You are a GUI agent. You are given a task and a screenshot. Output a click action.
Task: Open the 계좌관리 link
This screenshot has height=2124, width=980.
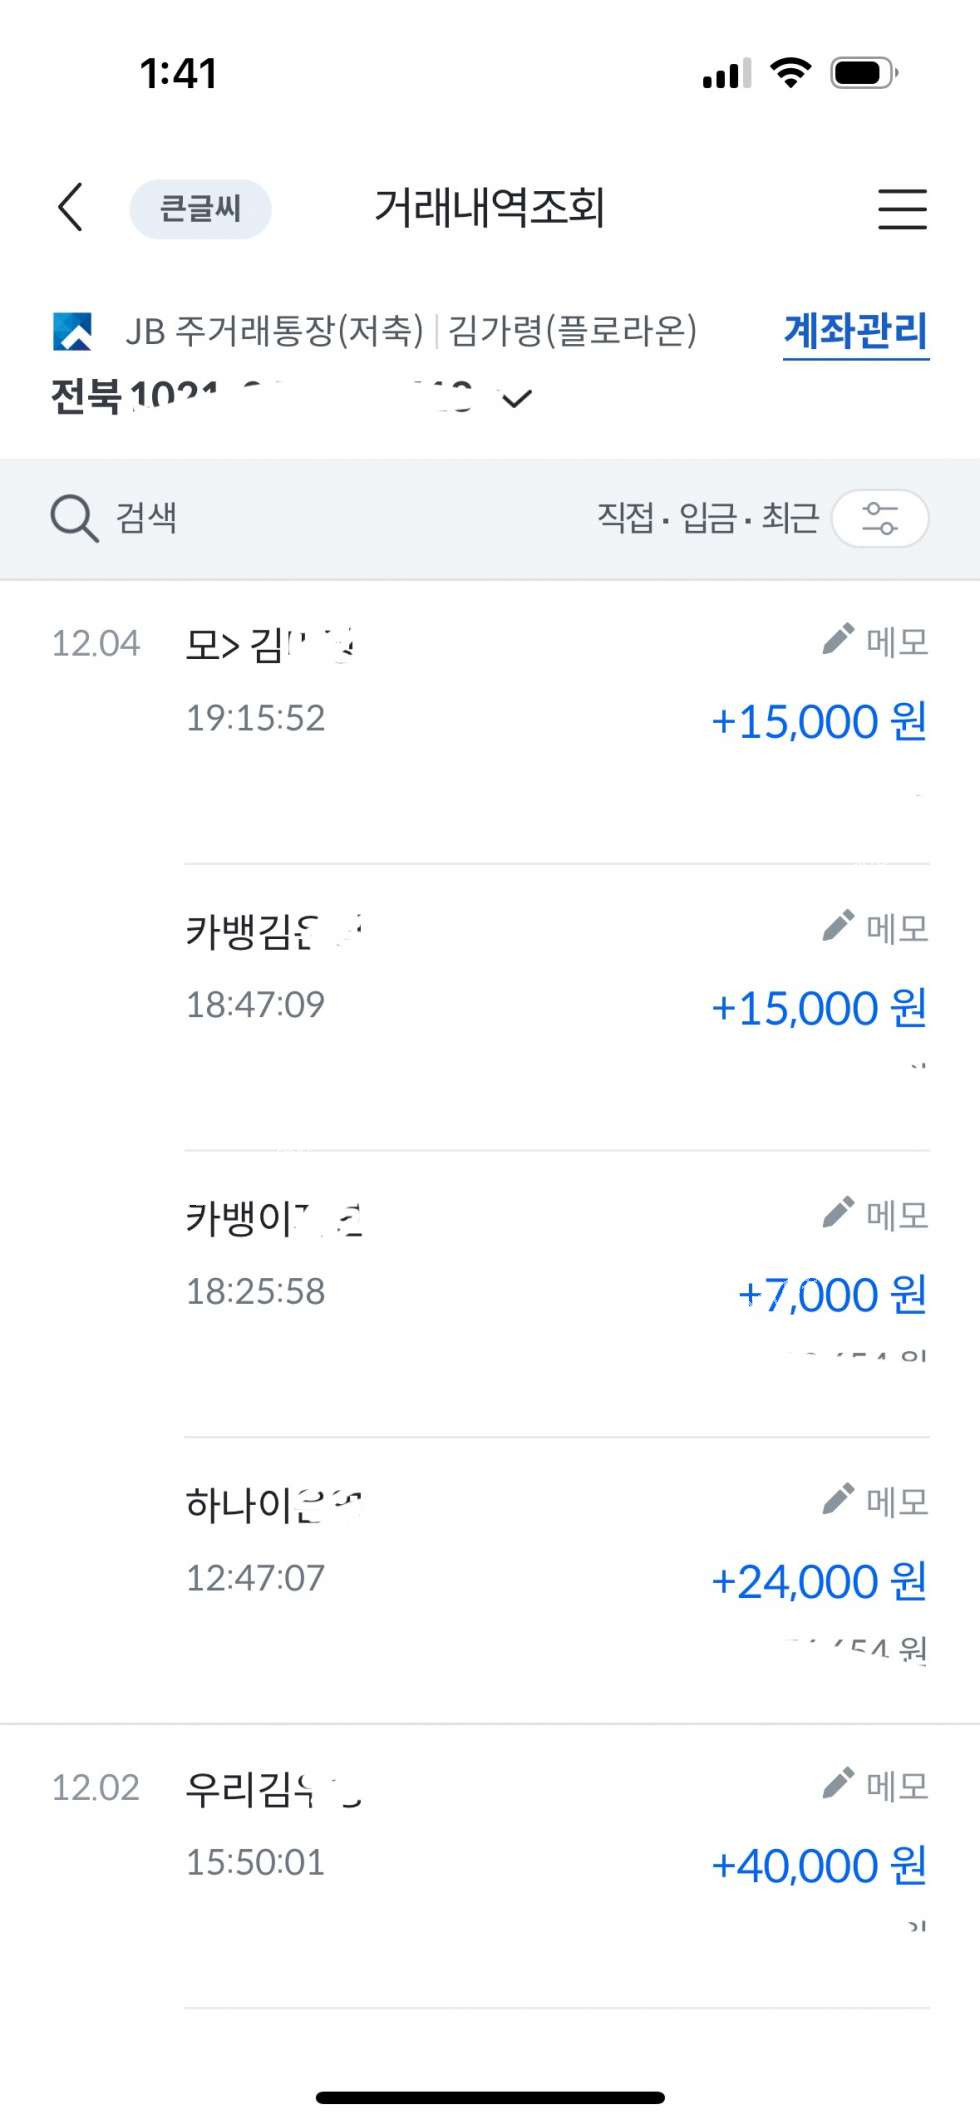tap(855, 331)
